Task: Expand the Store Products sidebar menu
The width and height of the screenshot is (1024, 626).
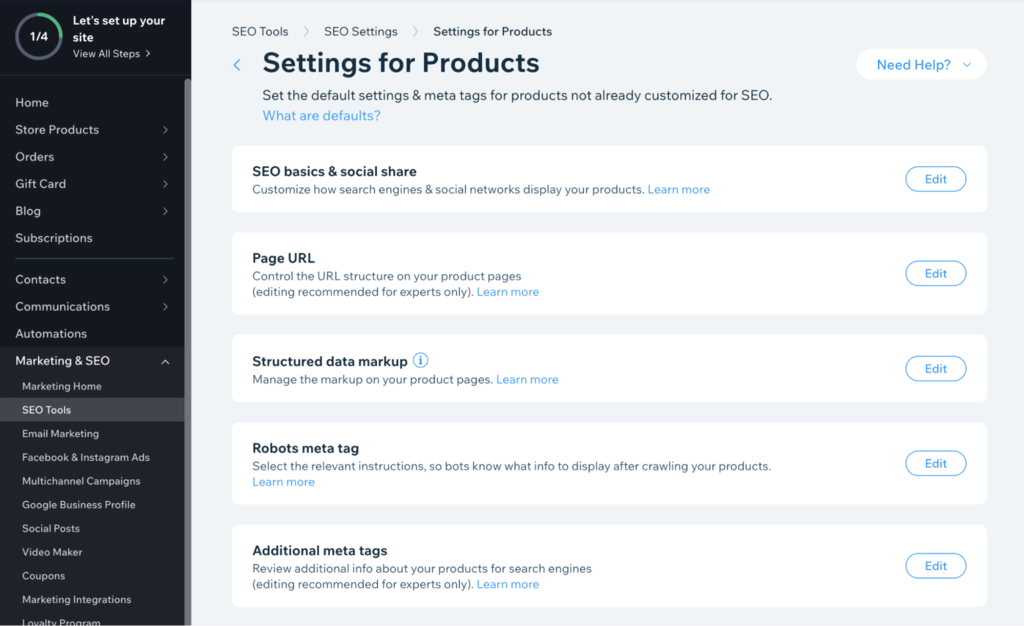Action: [x=165, y=130]
